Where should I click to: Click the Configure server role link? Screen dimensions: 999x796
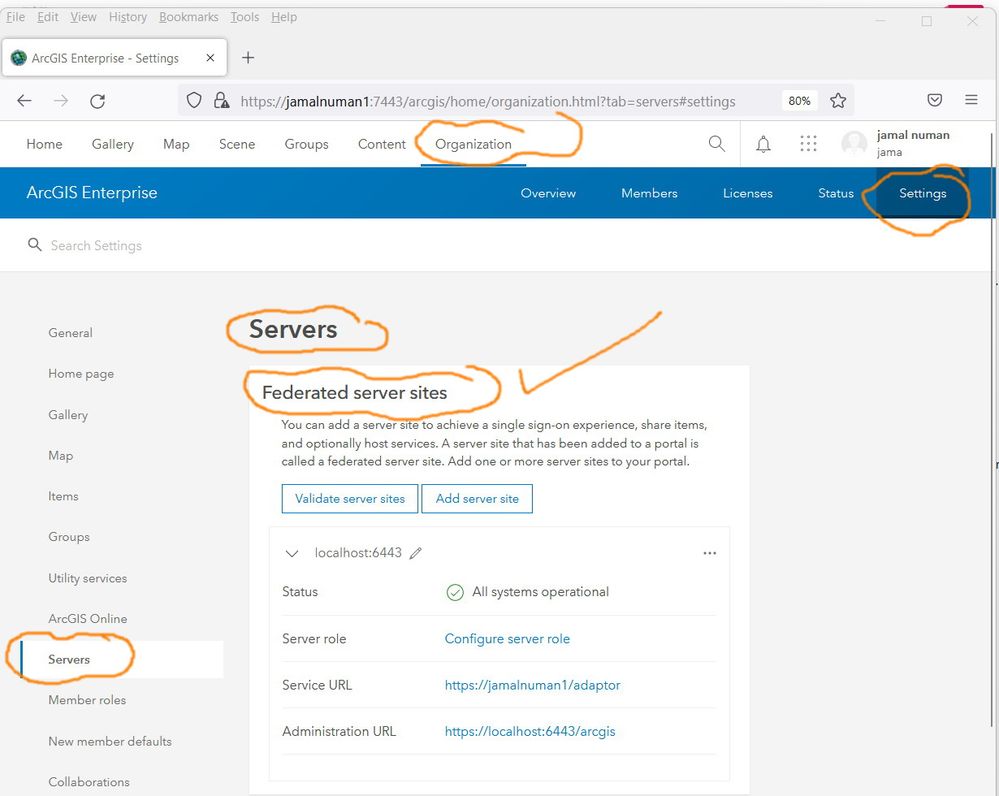pyautogui.click(x=507, y=639)
